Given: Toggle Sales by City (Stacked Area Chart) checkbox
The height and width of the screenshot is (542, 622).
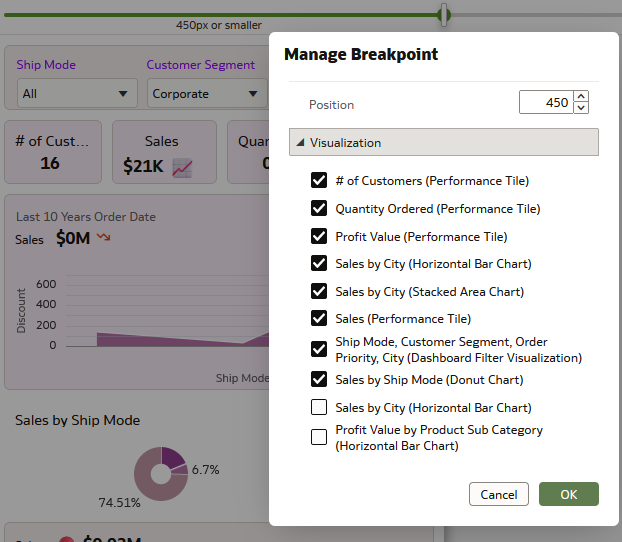Looking at the screenshot, I should 319,291.
